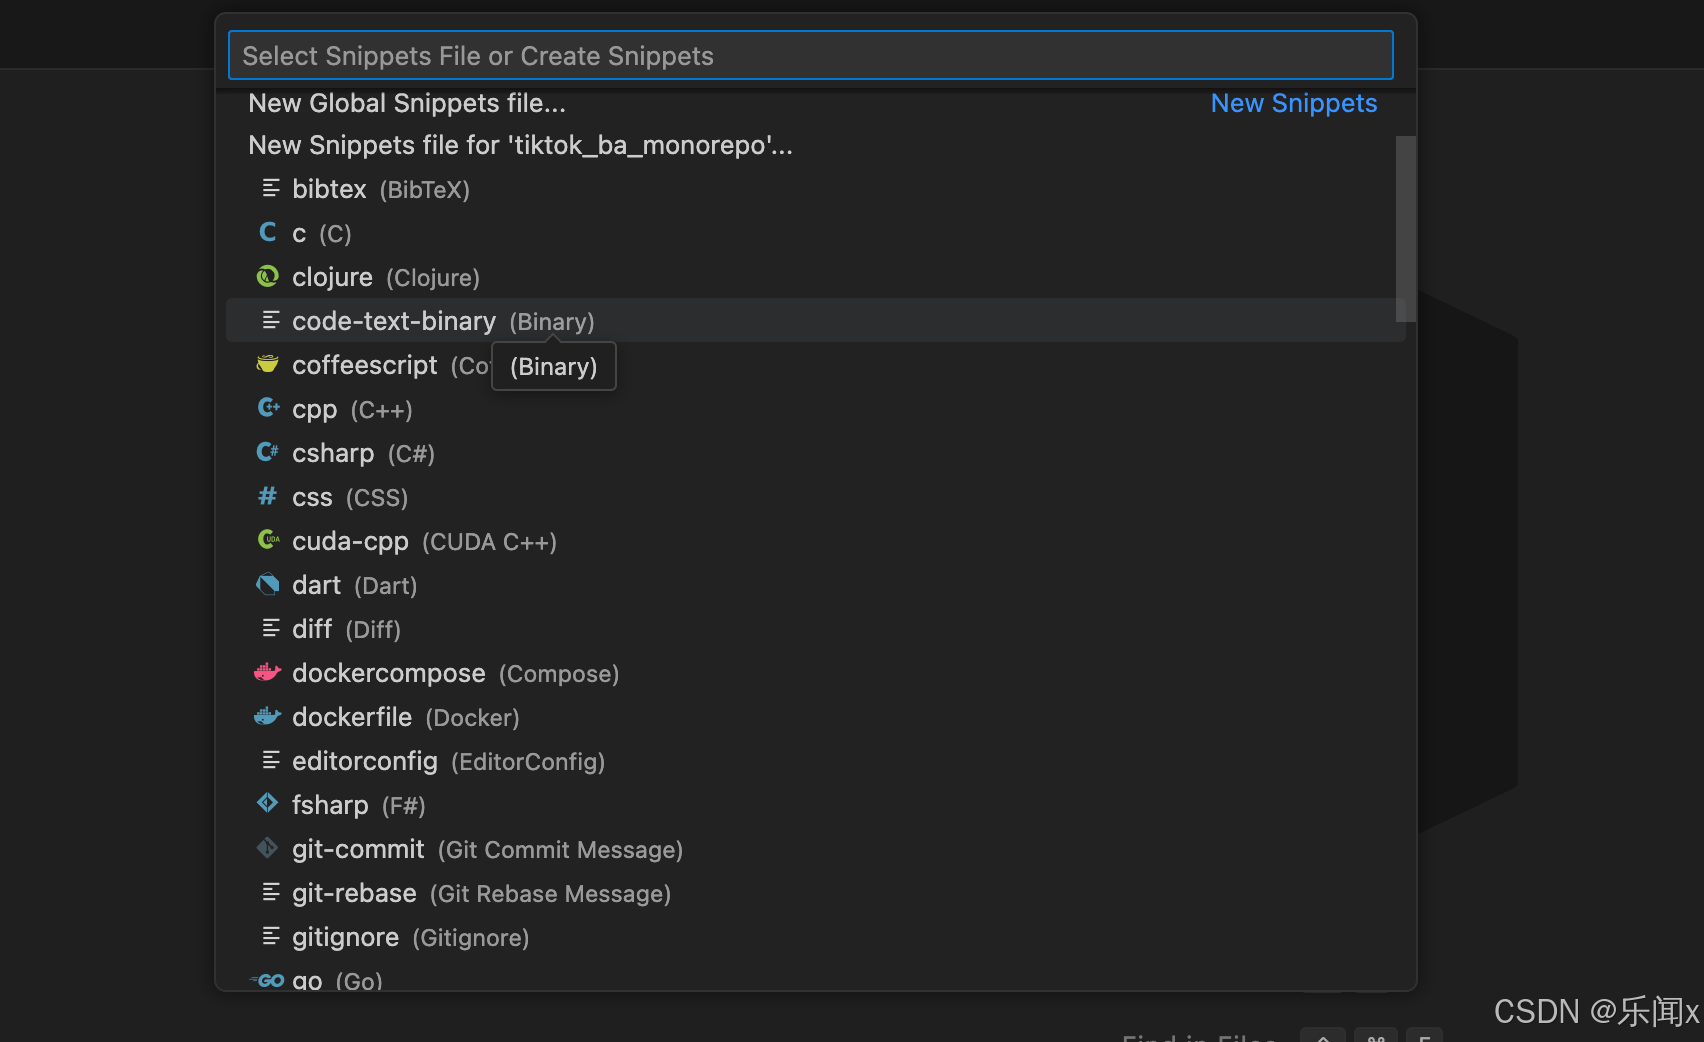Image resolution: width=1704 pixels, height=1042 pixels.
Task: Click the C# language icon
Action: 268,452
